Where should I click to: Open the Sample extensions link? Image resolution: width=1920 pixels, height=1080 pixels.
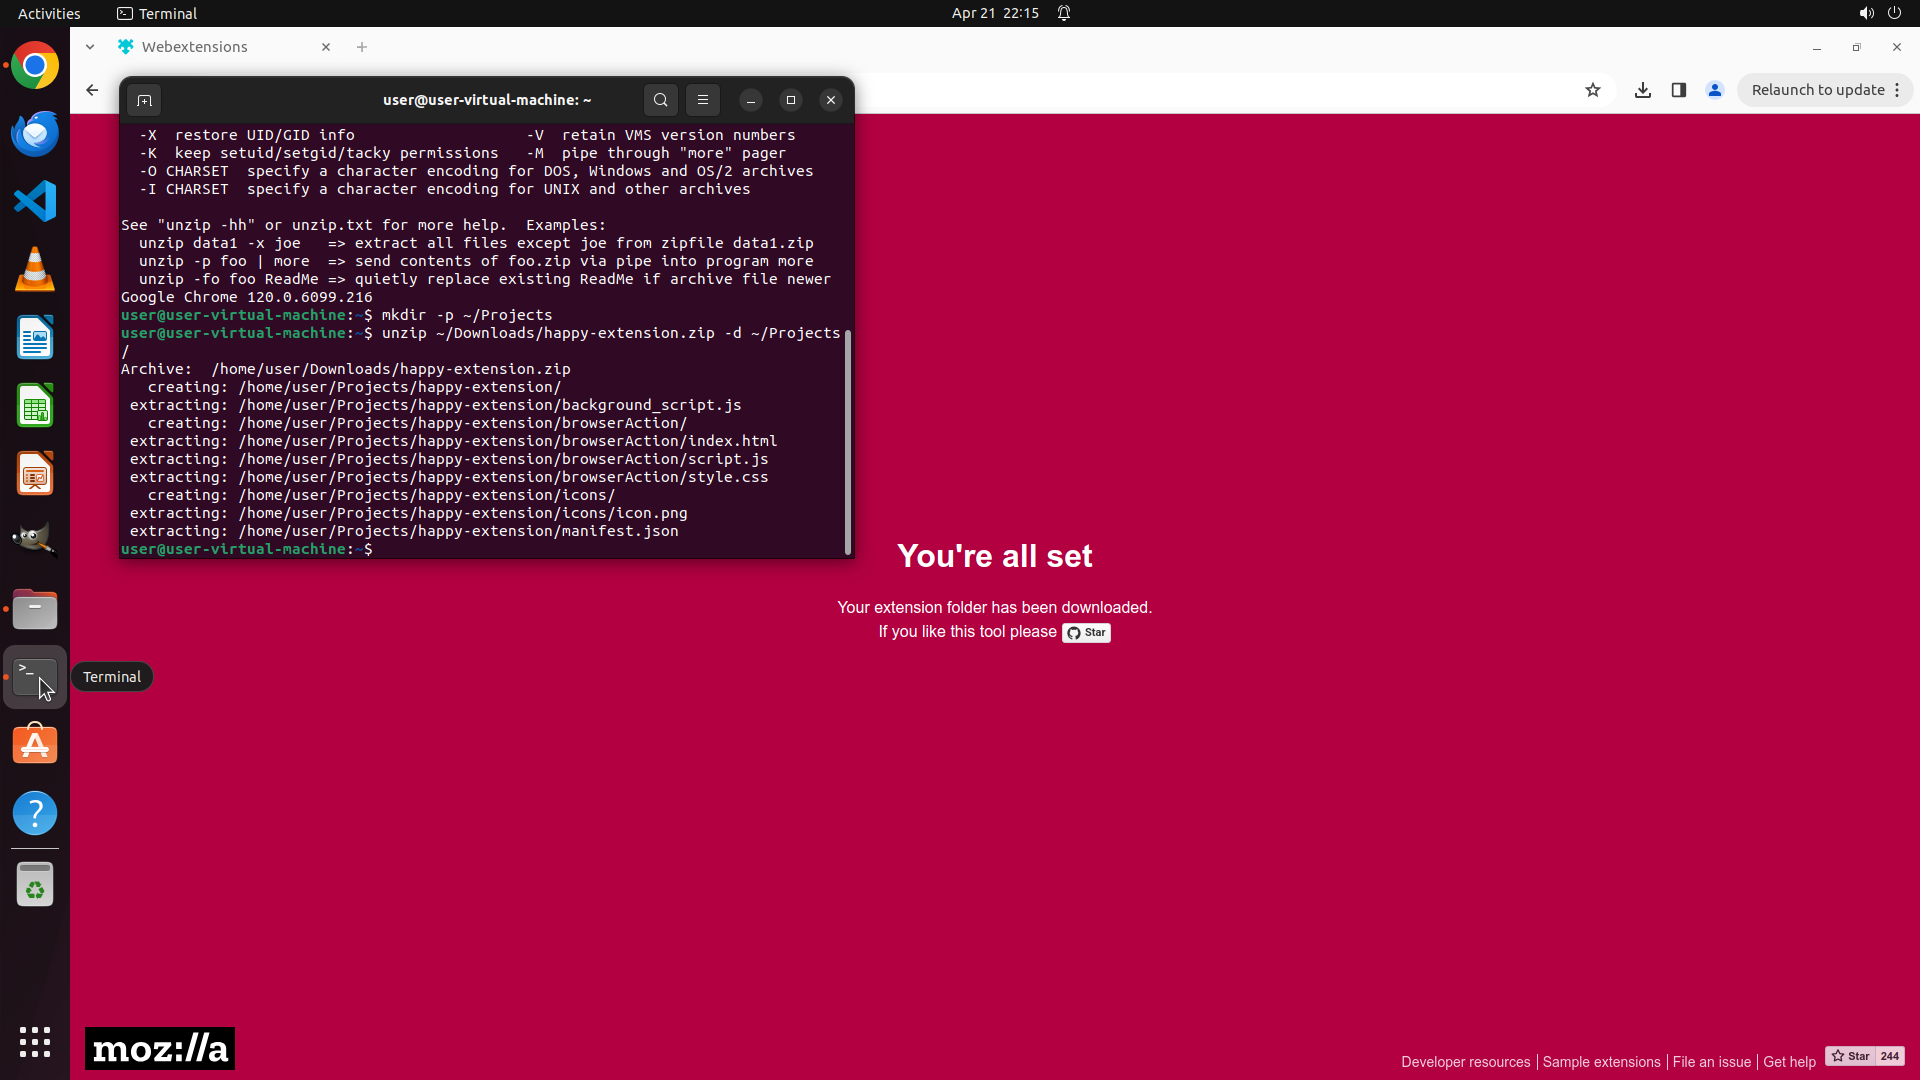(x=1601, y=1062)
